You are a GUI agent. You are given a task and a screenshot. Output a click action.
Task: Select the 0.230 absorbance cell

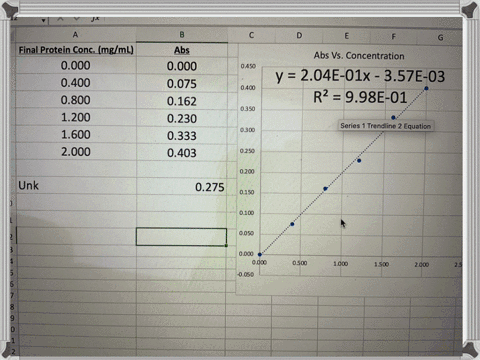click(182, 119)
